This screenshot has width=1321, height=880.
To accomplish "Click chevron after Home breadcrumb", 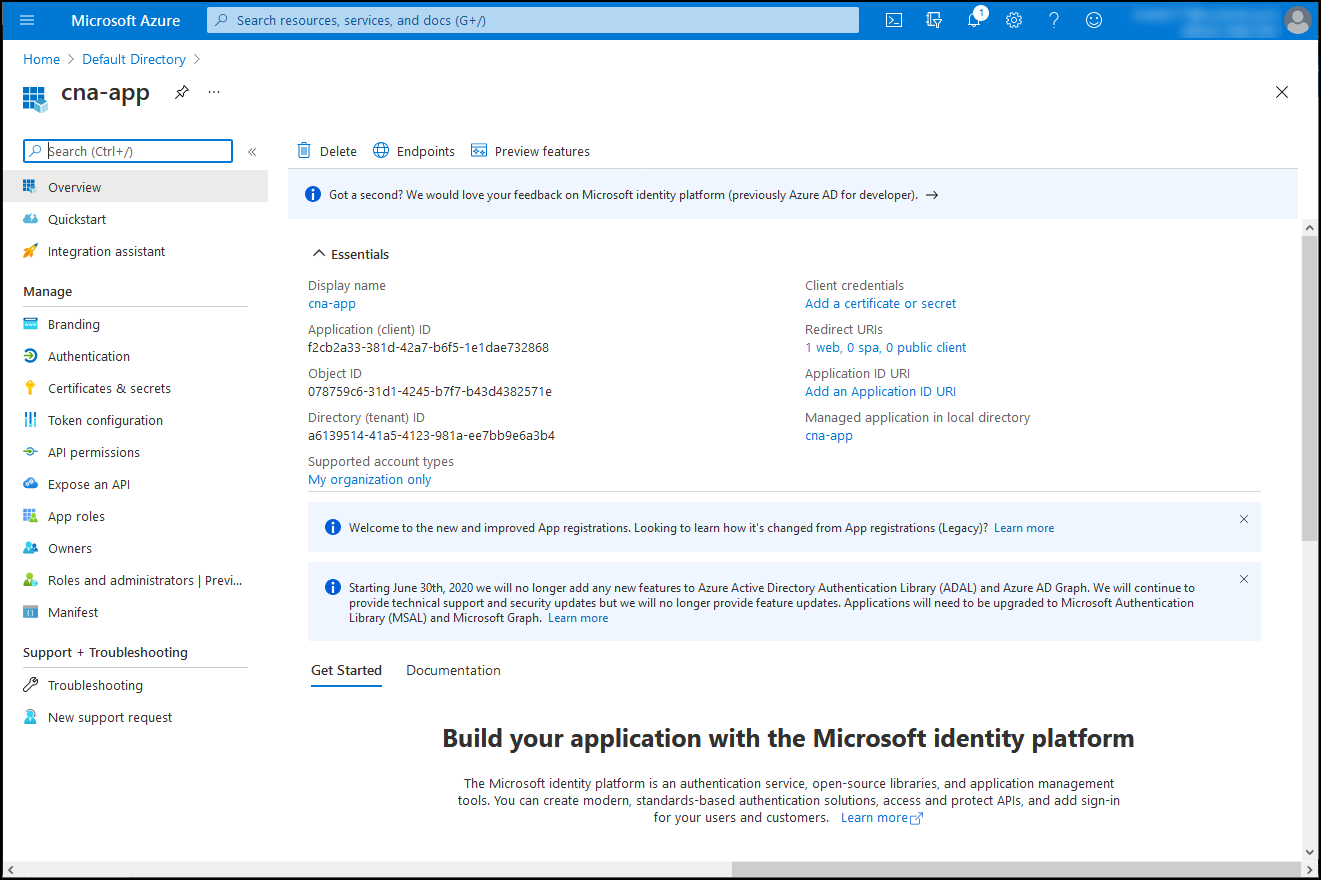I will pyautogui.click(x=70, y=60).
